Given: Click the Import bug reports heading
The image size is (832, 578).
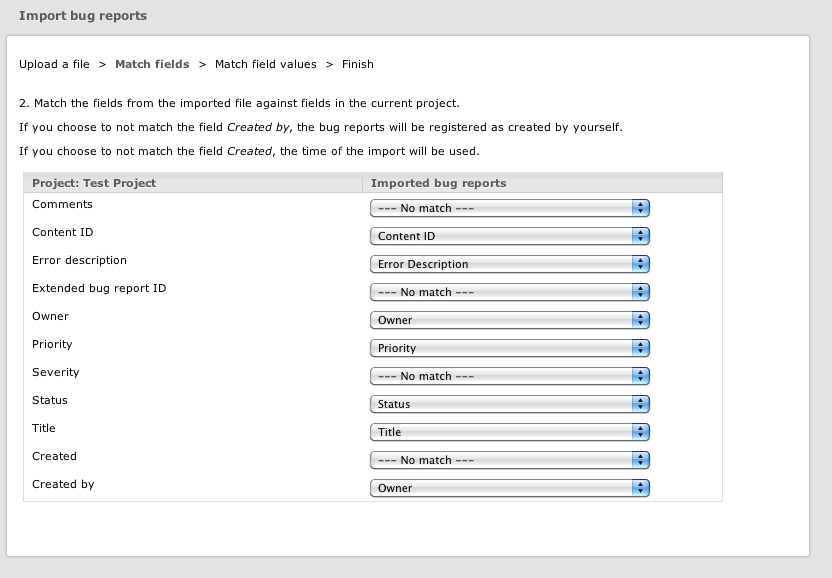Looking at the screenshot, I should (83, 16).
